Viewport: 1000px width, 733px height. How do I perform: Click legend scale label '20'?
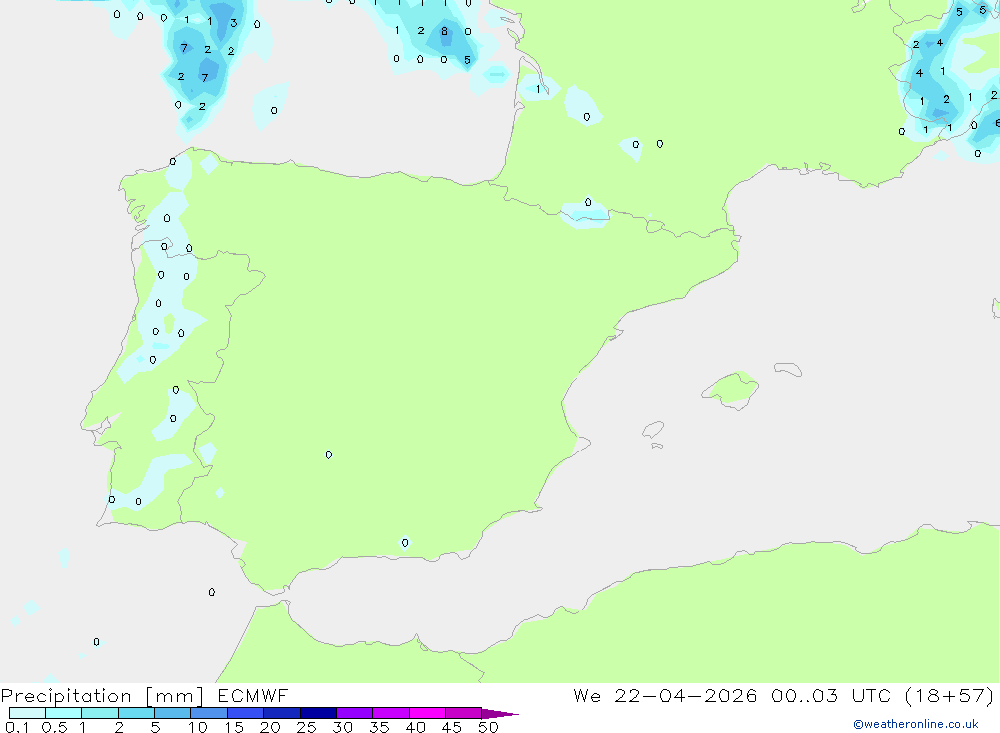tap(270, 727)
